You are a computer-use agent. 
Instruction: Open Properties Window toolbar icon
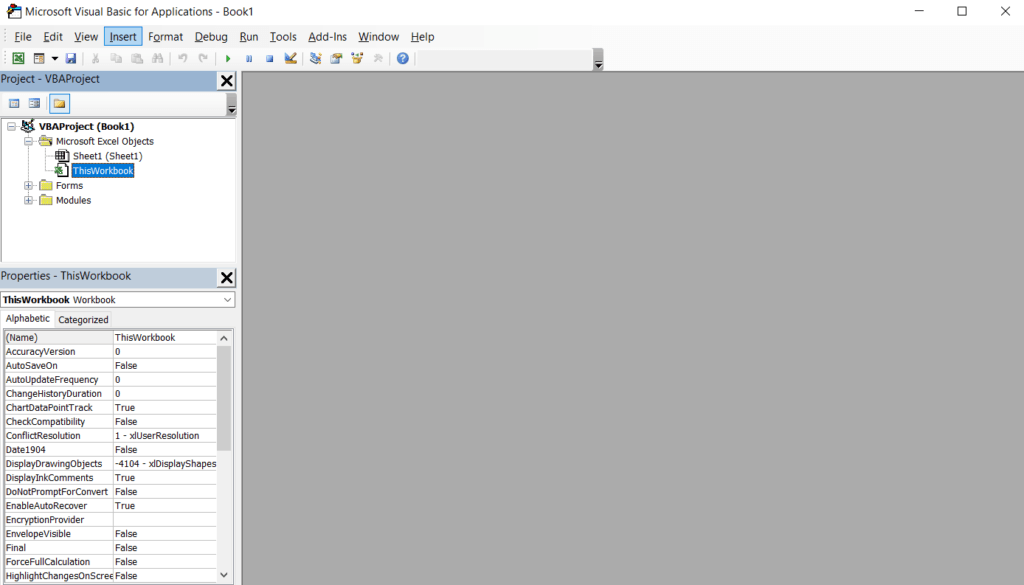(336, 59)
